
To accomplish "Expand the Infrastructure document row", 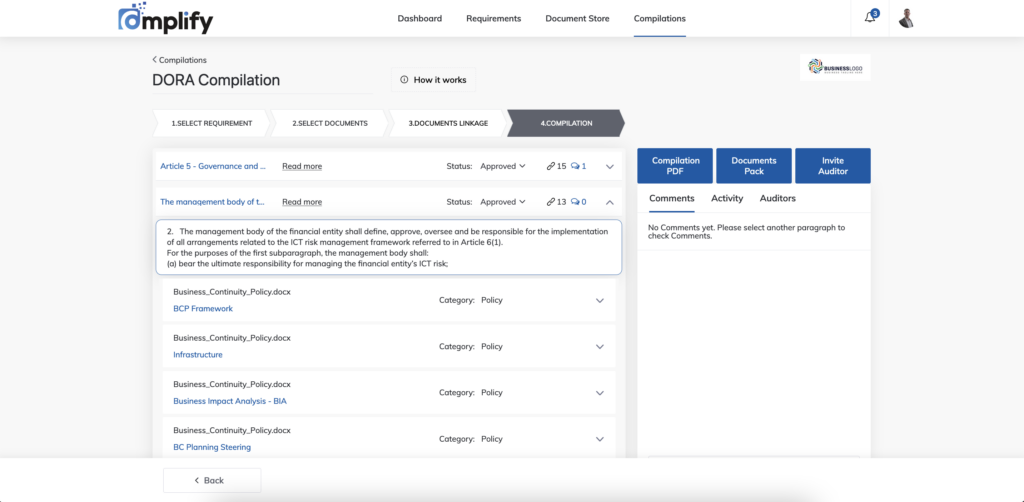I will (x=600, y=347).
